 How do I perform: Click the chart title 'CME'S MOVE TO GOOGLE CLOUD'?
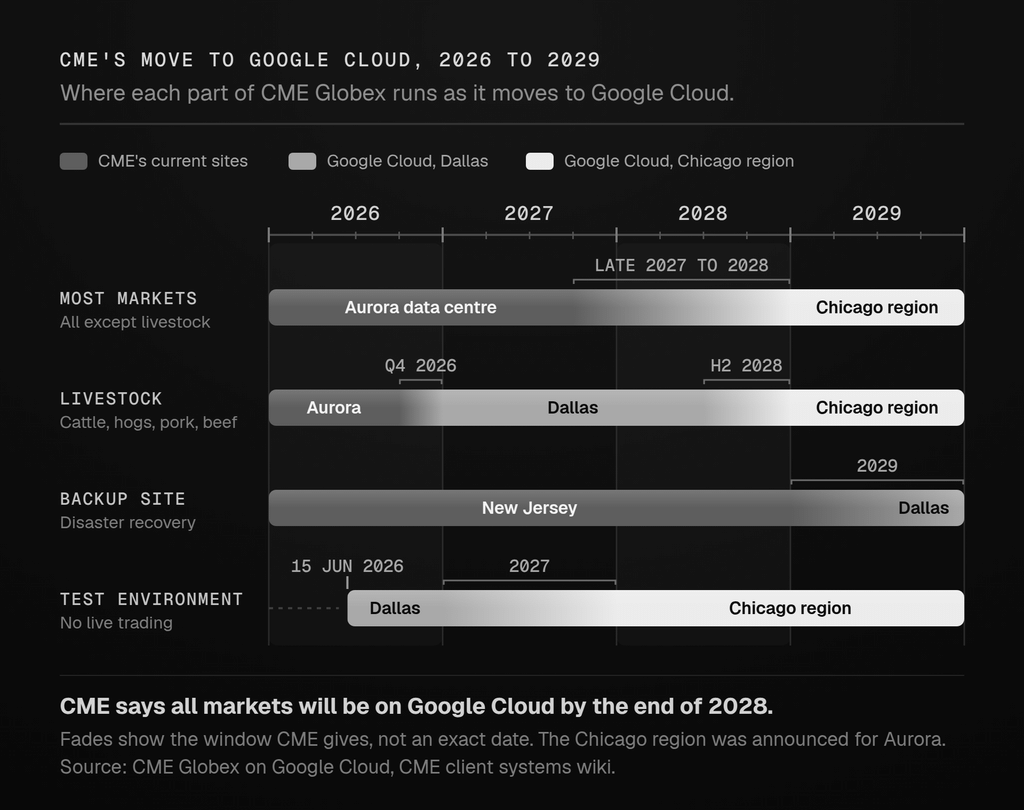[x=330, y=60]
